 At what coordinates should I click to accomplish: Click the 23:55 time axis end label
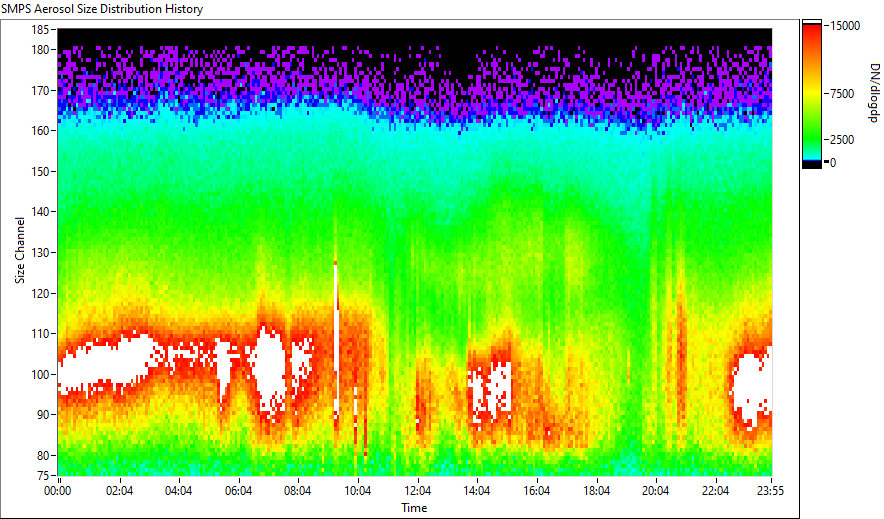[x=771, y=491]
